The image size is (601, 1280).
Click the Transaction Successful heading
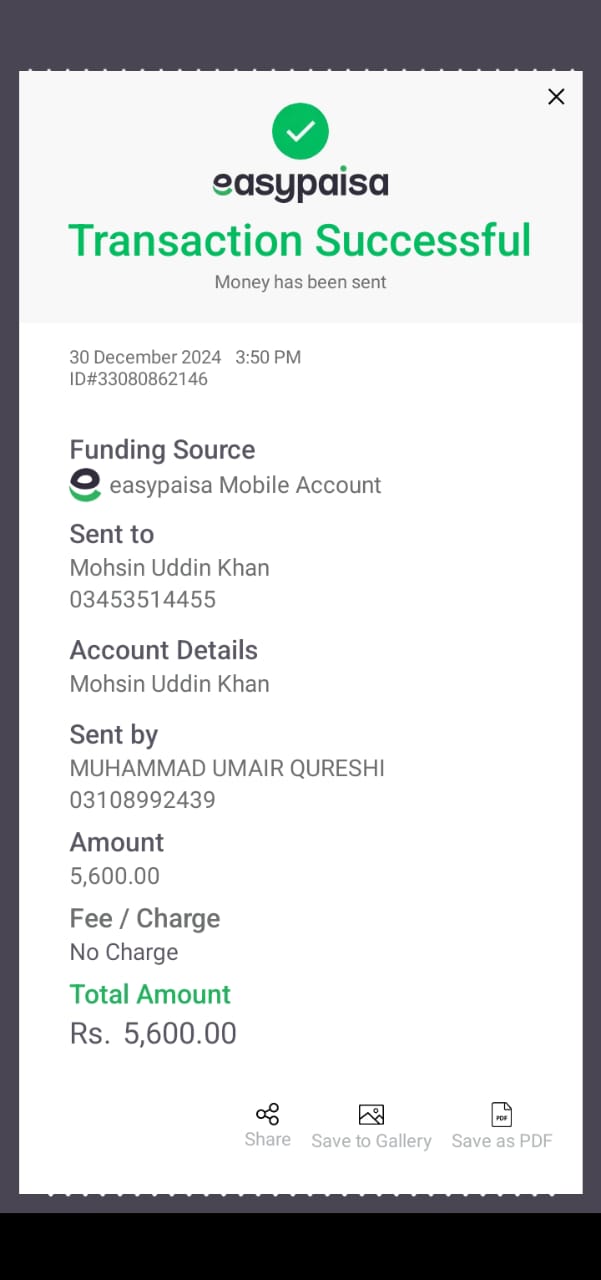(x=300, y=241)
